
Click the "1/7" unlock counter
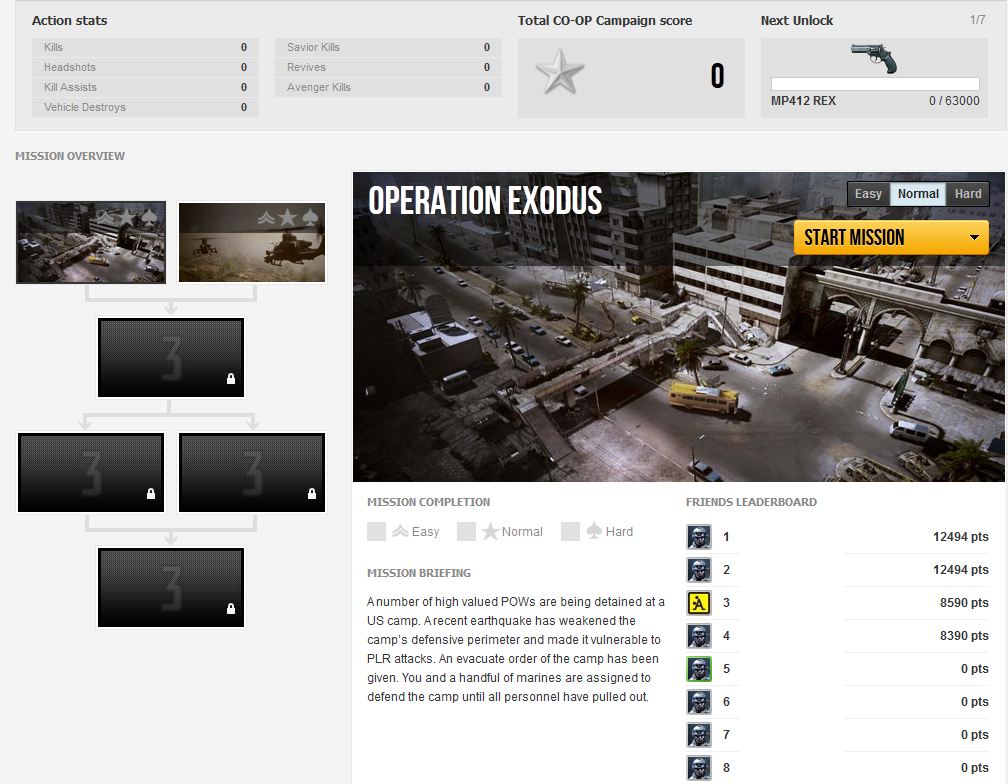977,20
